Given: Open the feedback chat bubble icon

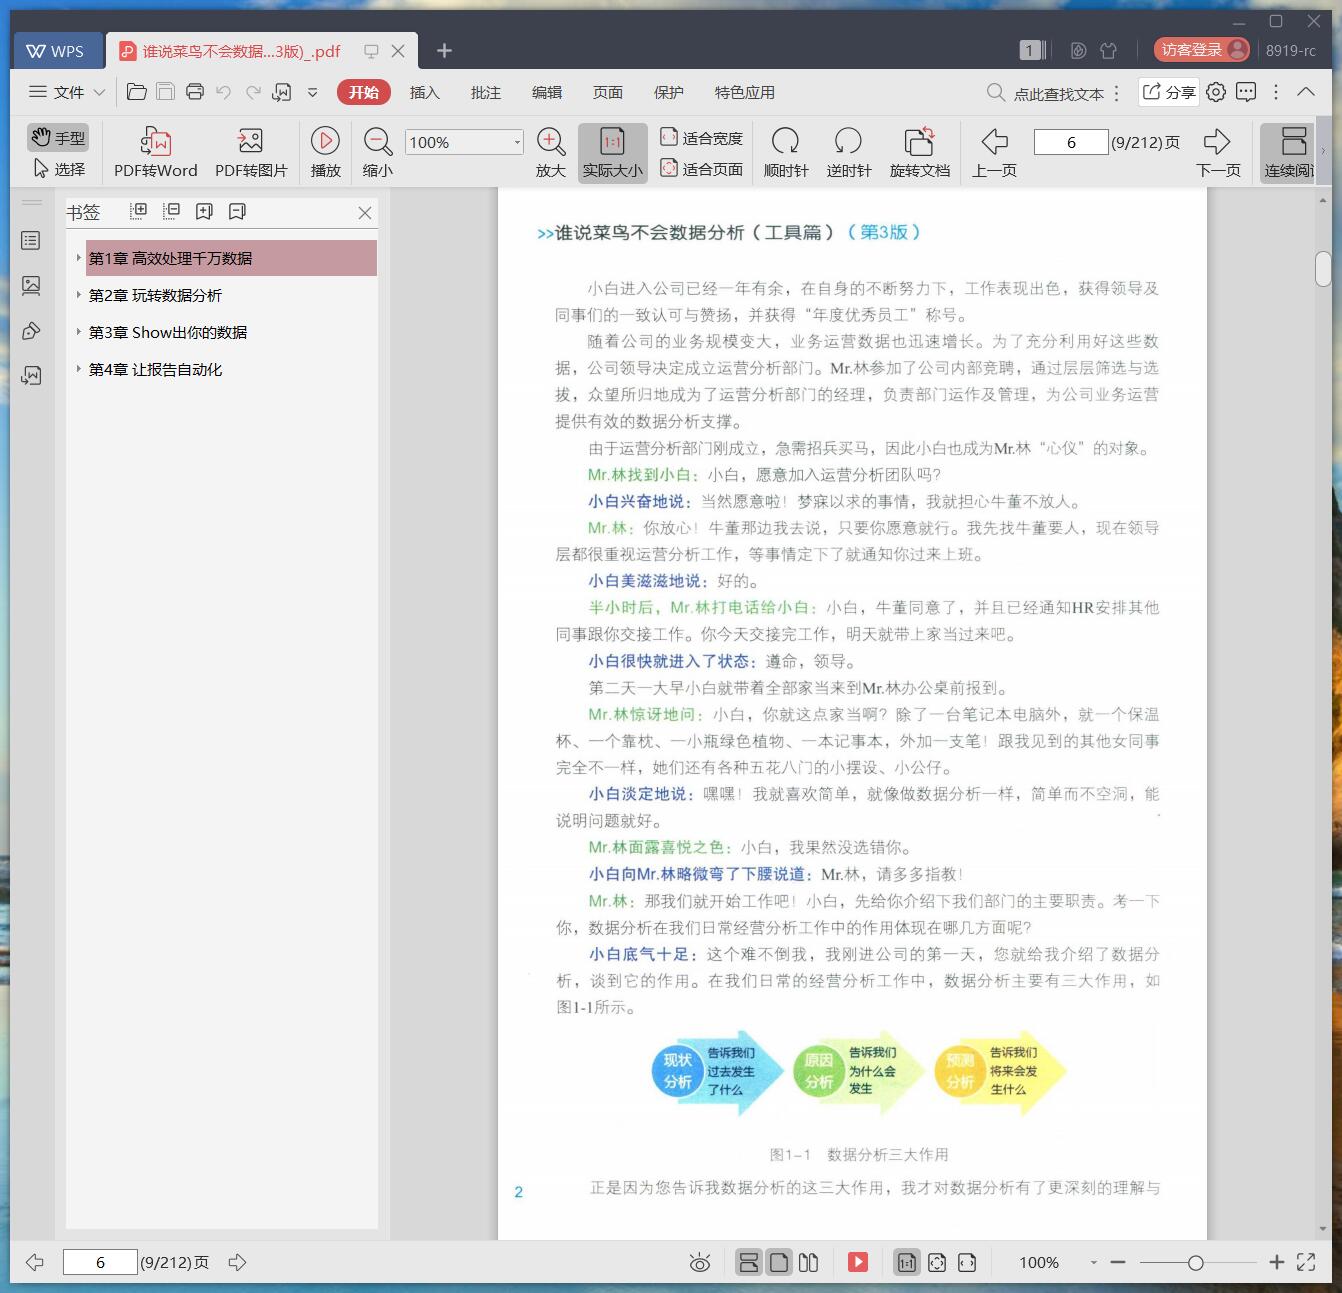Looking at the screenshot, I should tap(1246, 92).
